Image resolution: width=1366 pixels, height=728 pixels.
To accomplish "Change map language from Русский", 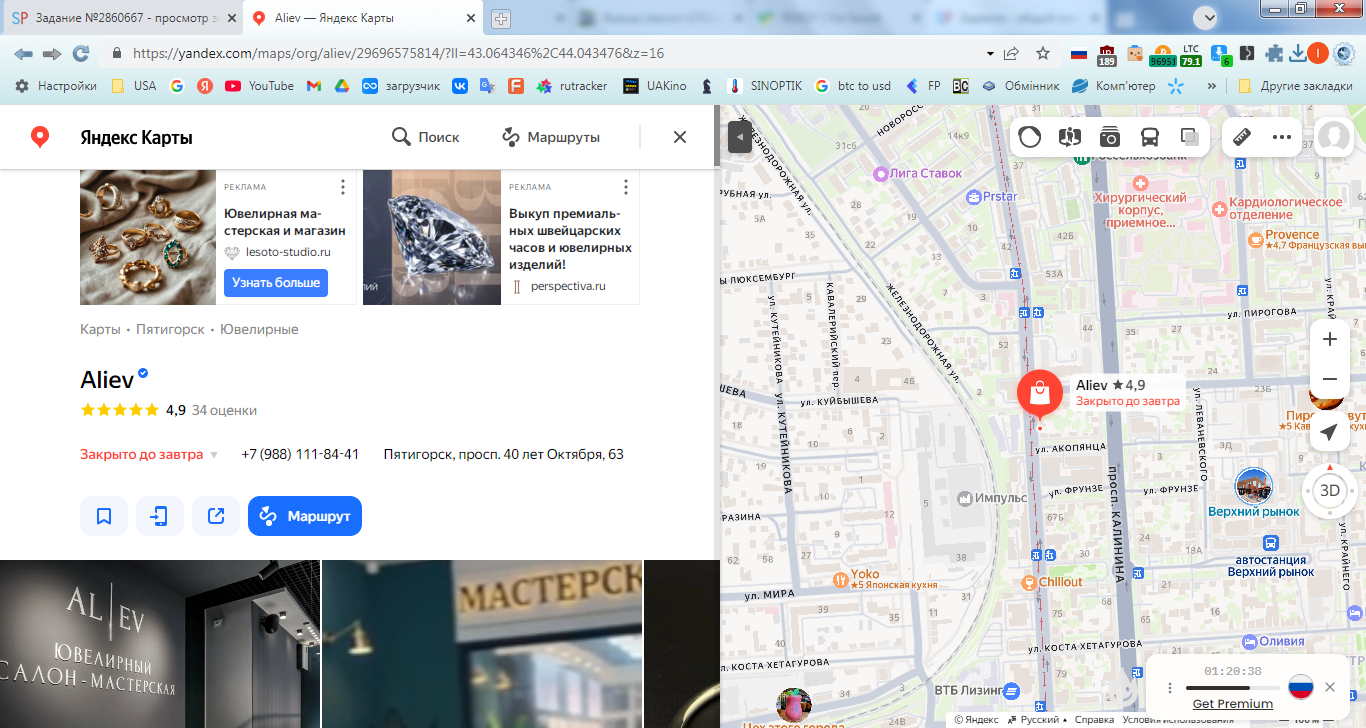I will (x=1036, y=719).
